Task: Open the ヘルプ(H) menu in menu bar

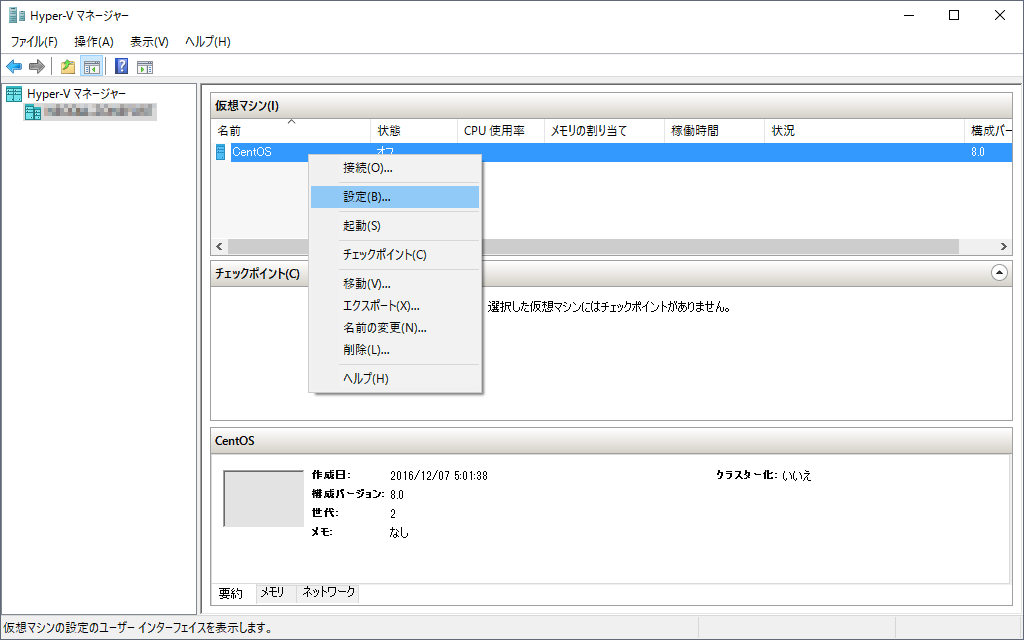Action: pyautogui.click(x=208, y=42)
